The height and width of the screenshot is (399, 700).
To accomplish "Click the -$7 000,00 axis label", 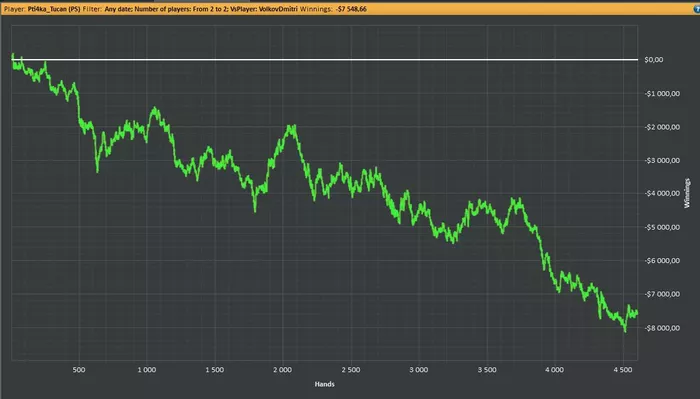I will click(x=662, y=295).
